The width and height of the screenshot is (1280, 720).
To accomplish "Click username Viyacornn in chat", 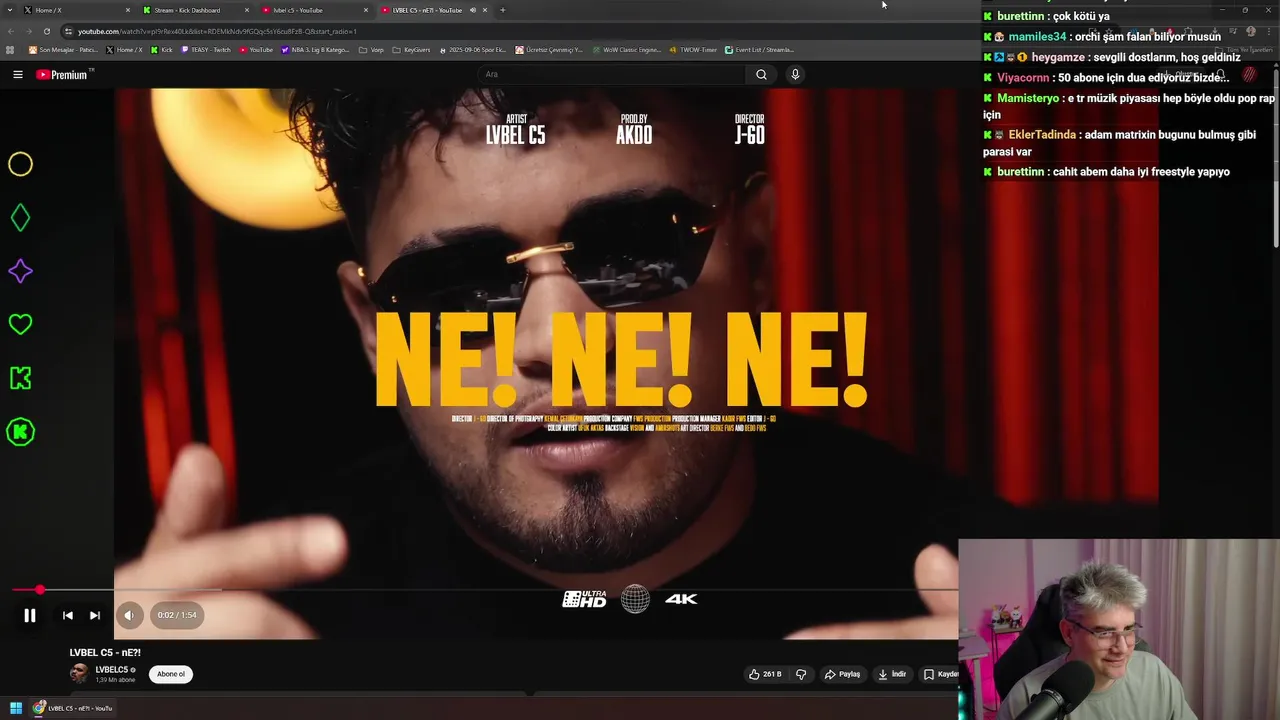I will point(1023,78).
